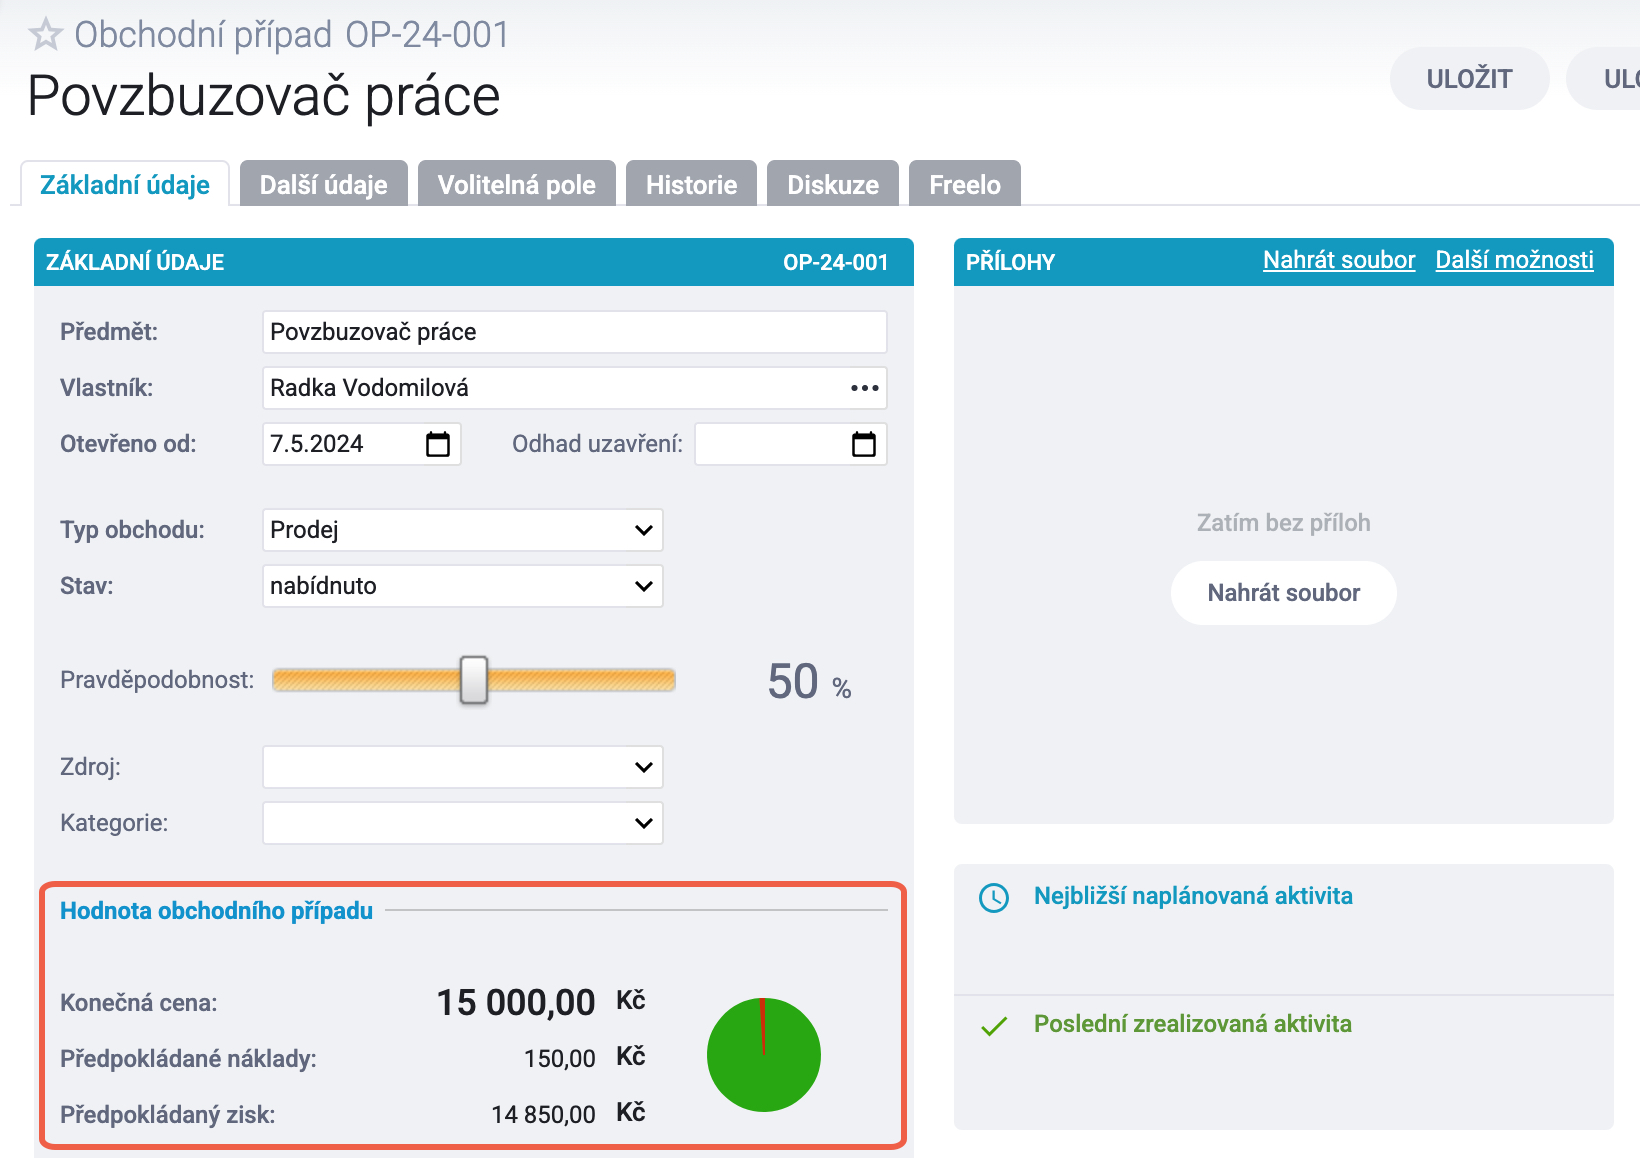Open the Nejbližší naplánovaná aktivita link
This screenshot has width=1640, height=1158.
point(1193,896)
